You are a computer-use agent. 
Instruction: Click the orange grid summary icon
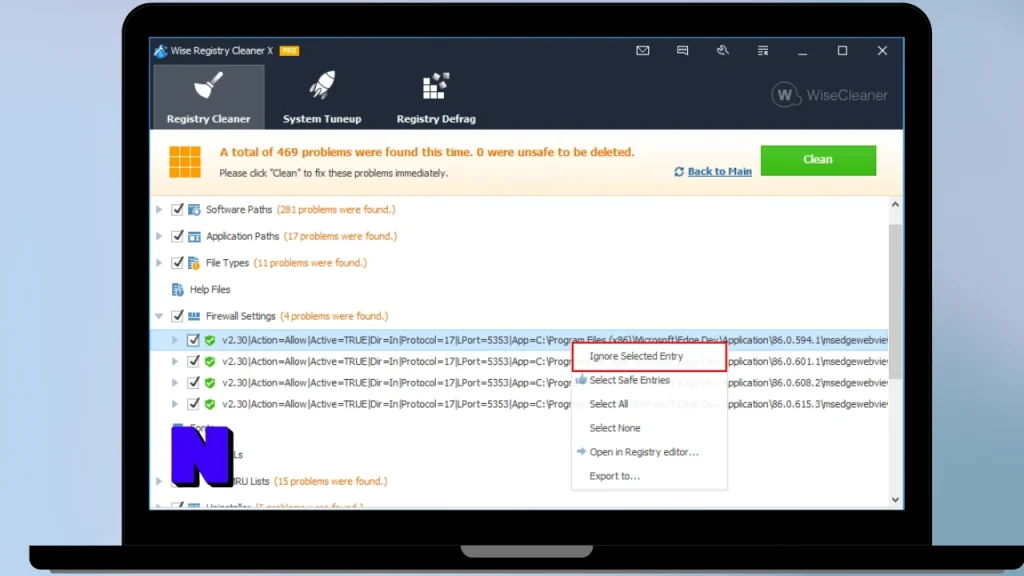pyautogui.click(x=185, y=161)
